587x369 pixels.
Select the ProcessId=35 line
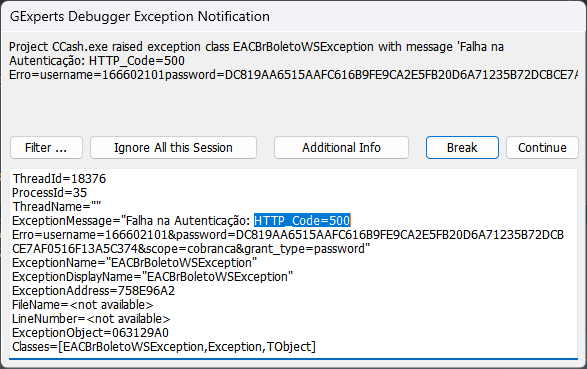[49, 192]
